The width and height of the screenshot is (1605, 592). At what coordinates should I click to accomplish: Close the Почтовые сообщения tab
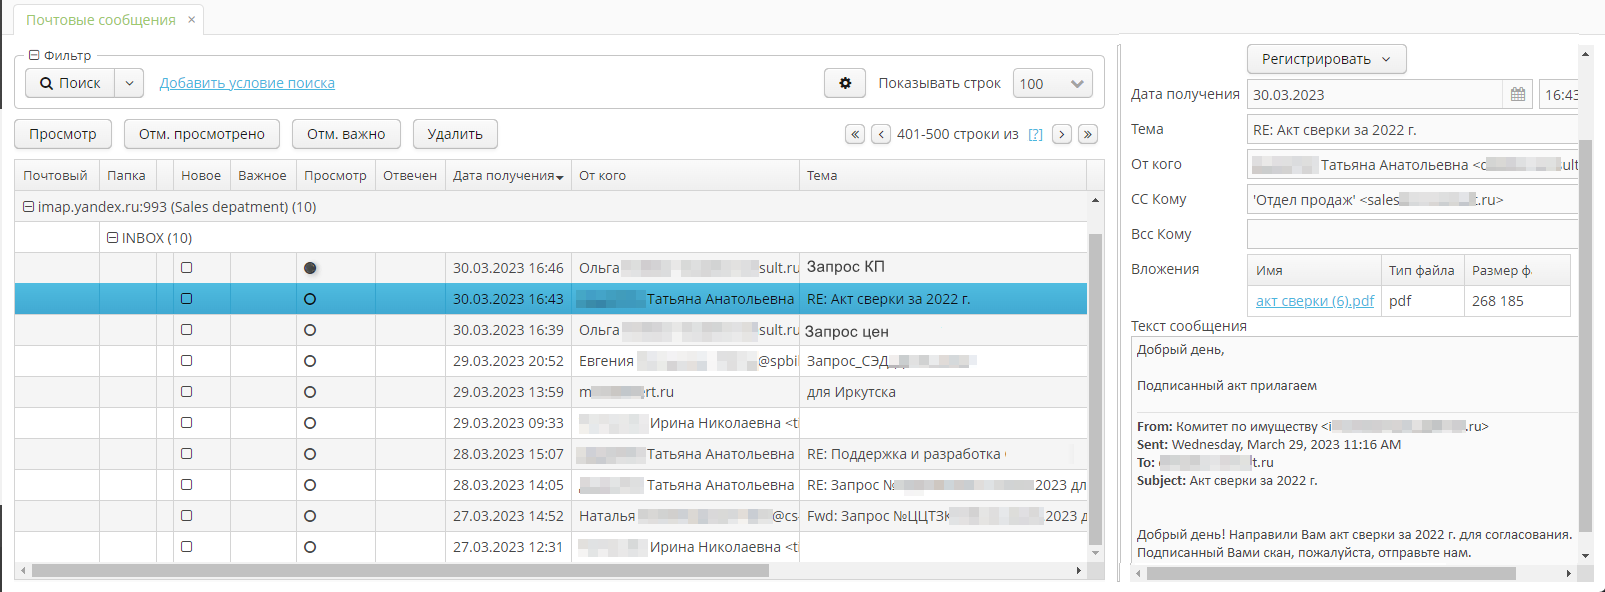(x=192, y=20)
